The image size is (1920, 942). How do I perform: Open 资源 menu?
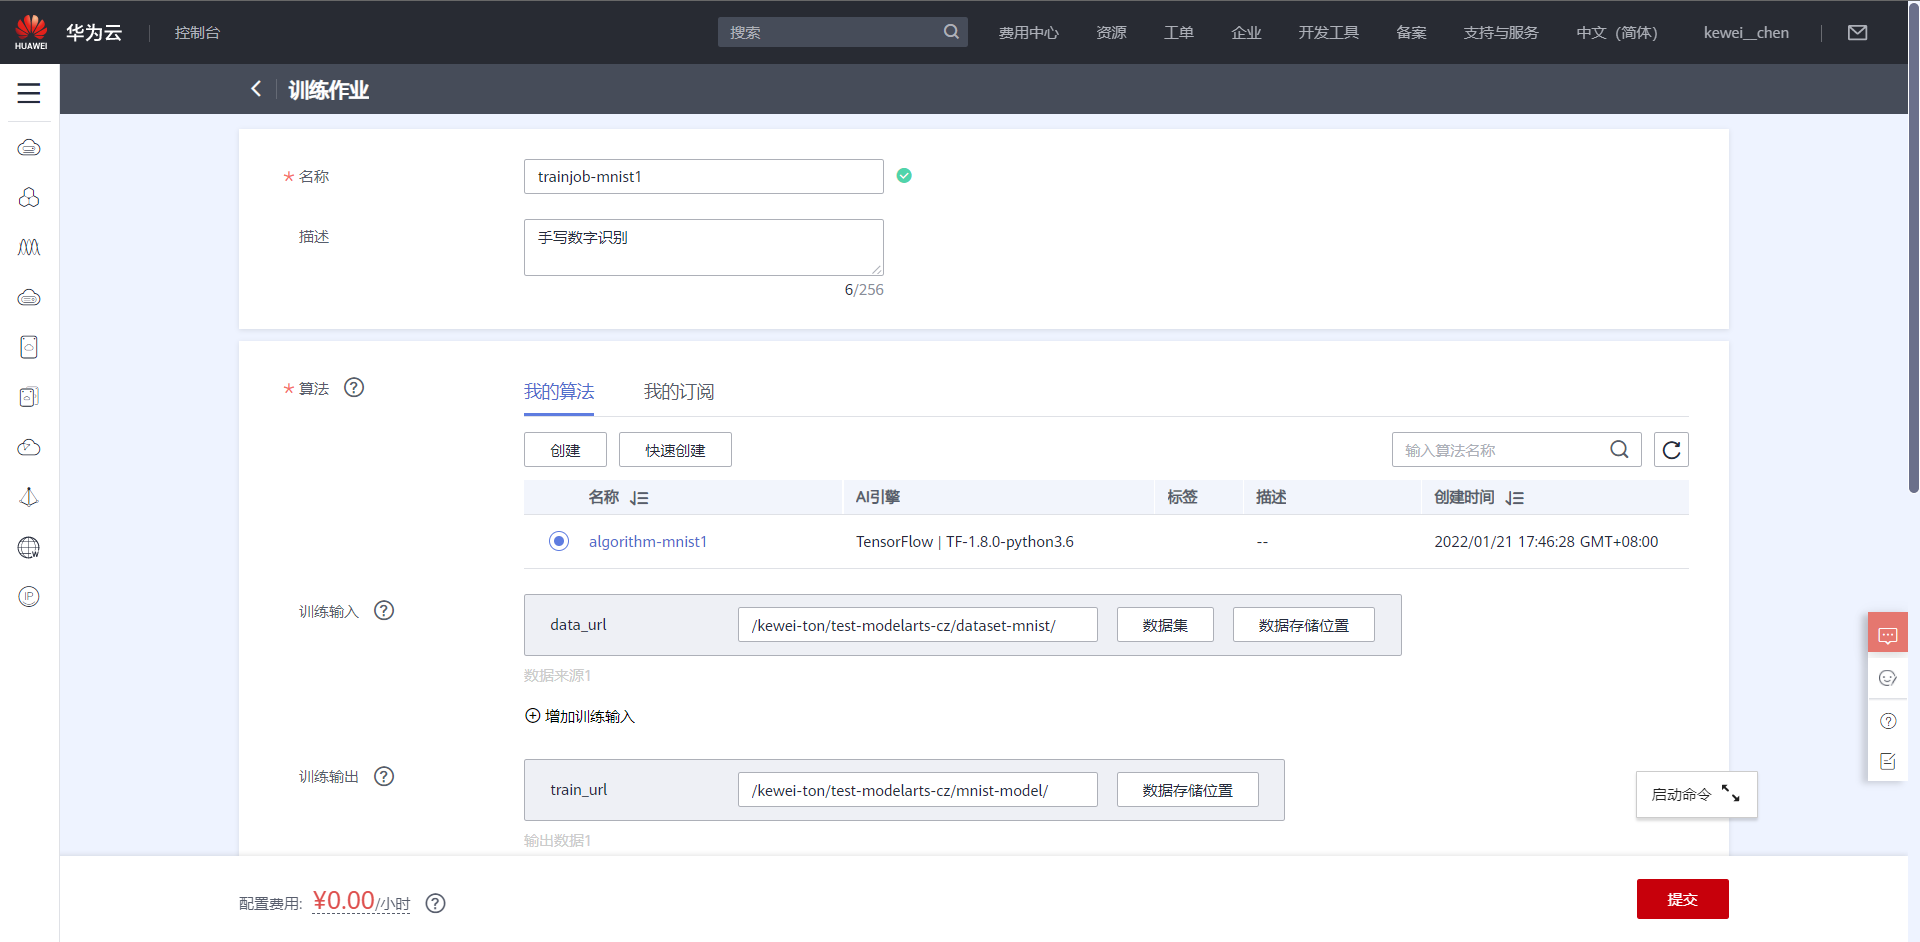point(1111,32)
